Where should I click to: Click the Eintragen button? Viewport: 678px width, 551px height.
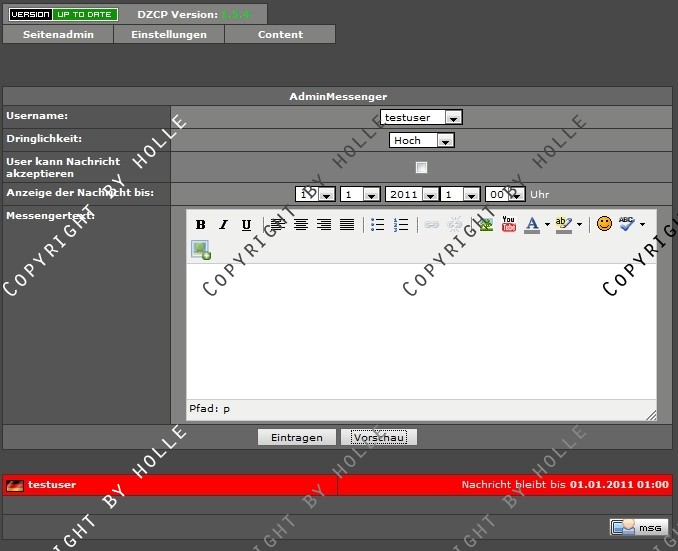[x=296, y=438]
